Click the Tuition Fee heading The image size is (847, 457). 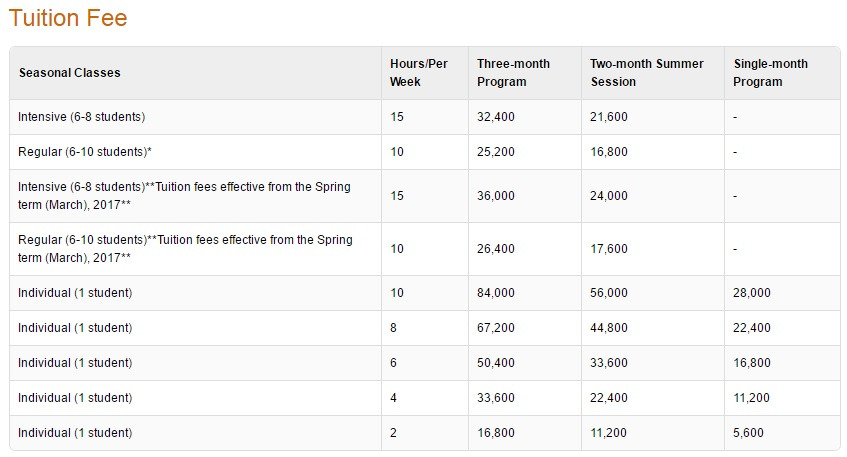pyautogui.click(x=68, y=18)
